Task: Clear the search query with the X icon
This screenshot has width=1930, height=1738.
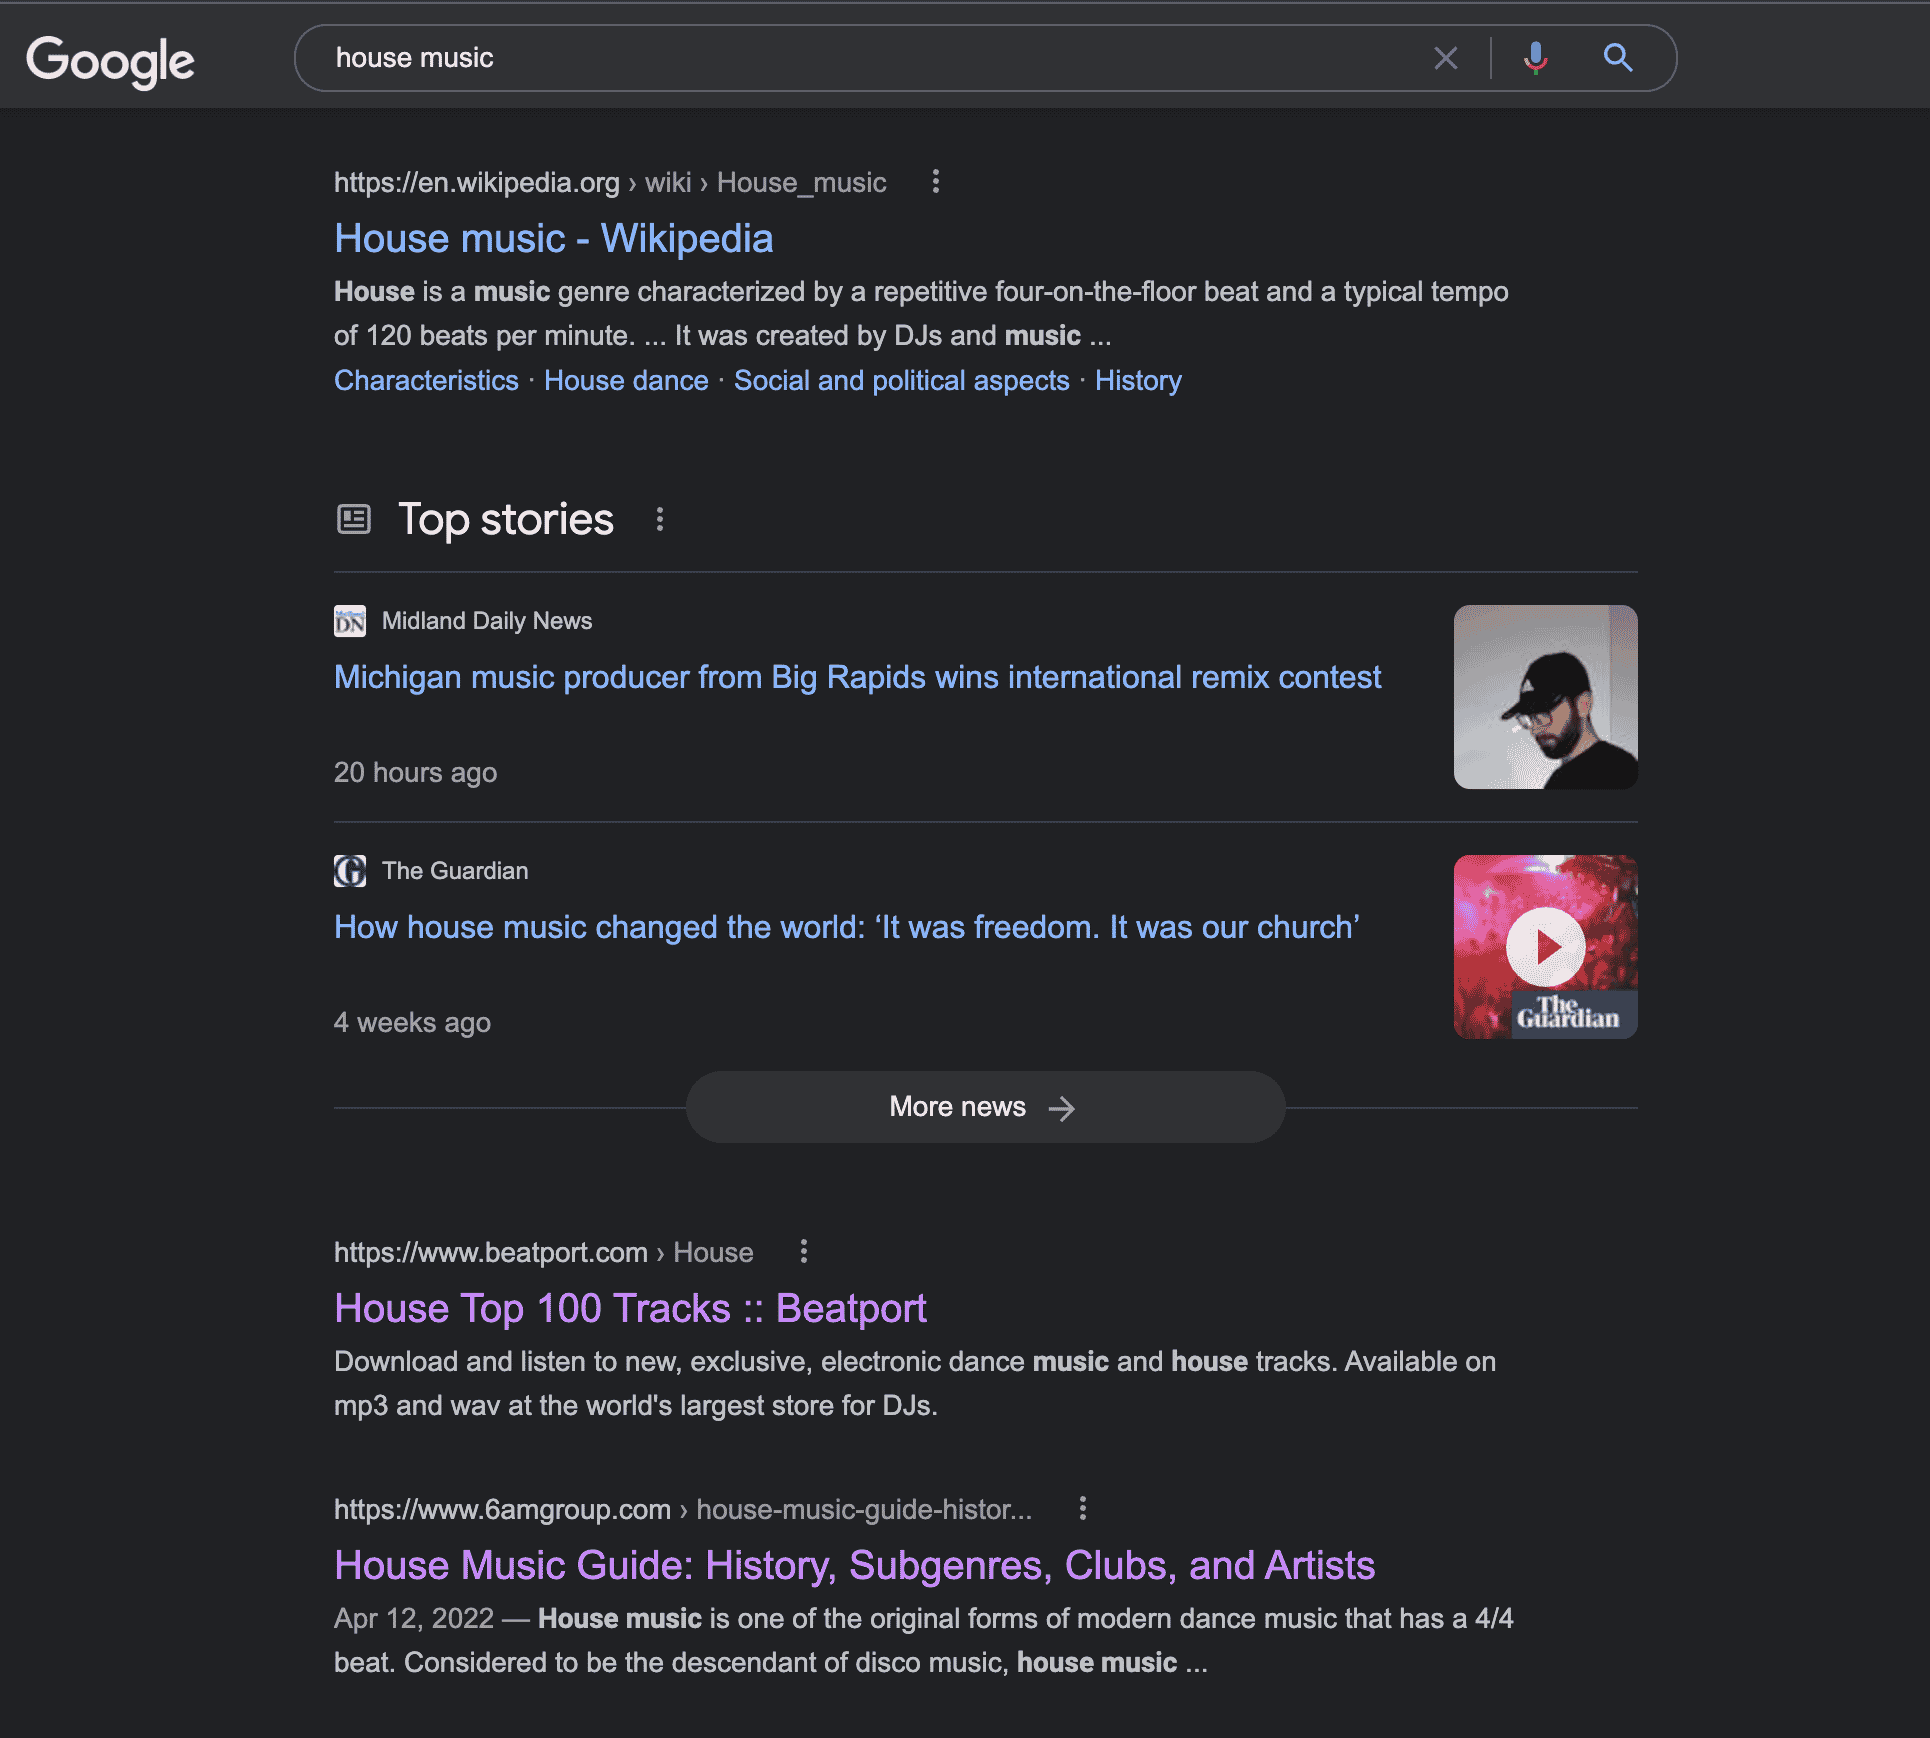Action: tap(1445, 58)
